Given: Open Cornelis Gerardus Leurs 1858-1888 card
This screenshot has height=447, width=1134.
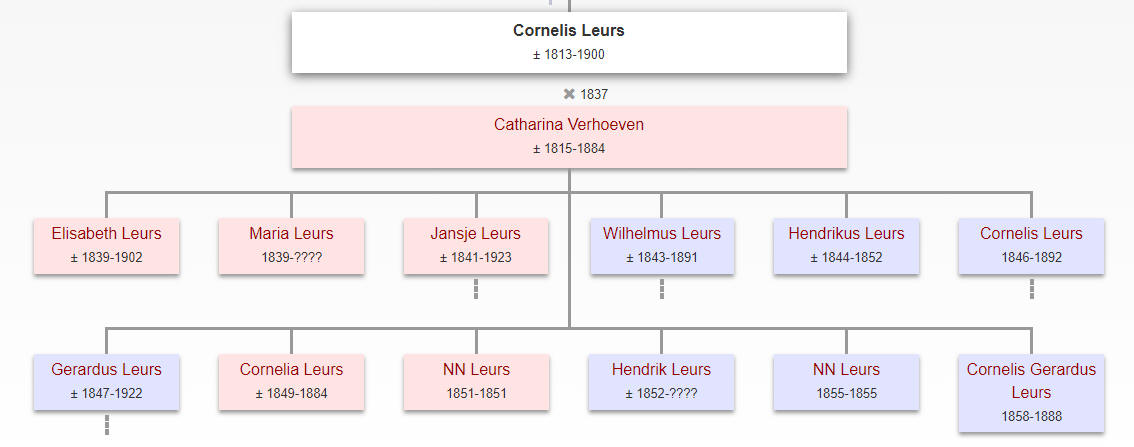Looking at the screenshot, I should click(1031, 393).
